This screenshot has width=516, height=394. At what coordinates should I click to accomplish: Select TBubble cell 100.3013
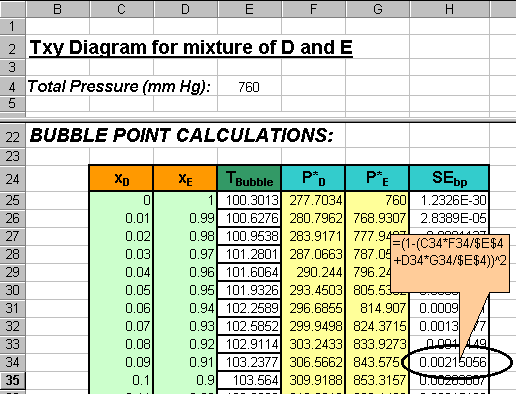[x=249, y=200]
